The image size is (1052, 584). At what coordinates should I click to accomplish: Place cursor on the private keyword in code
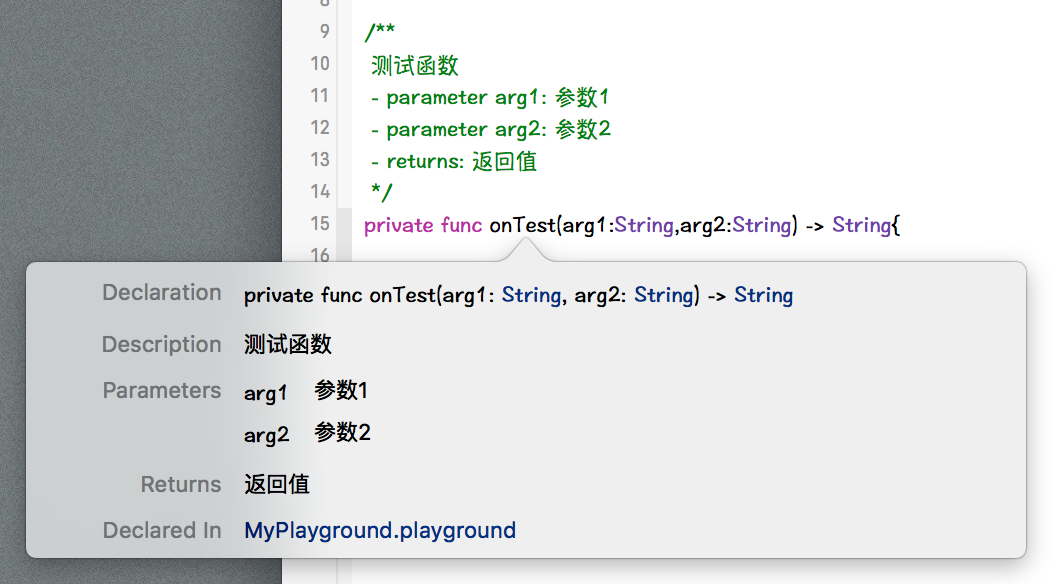point(398,225)
